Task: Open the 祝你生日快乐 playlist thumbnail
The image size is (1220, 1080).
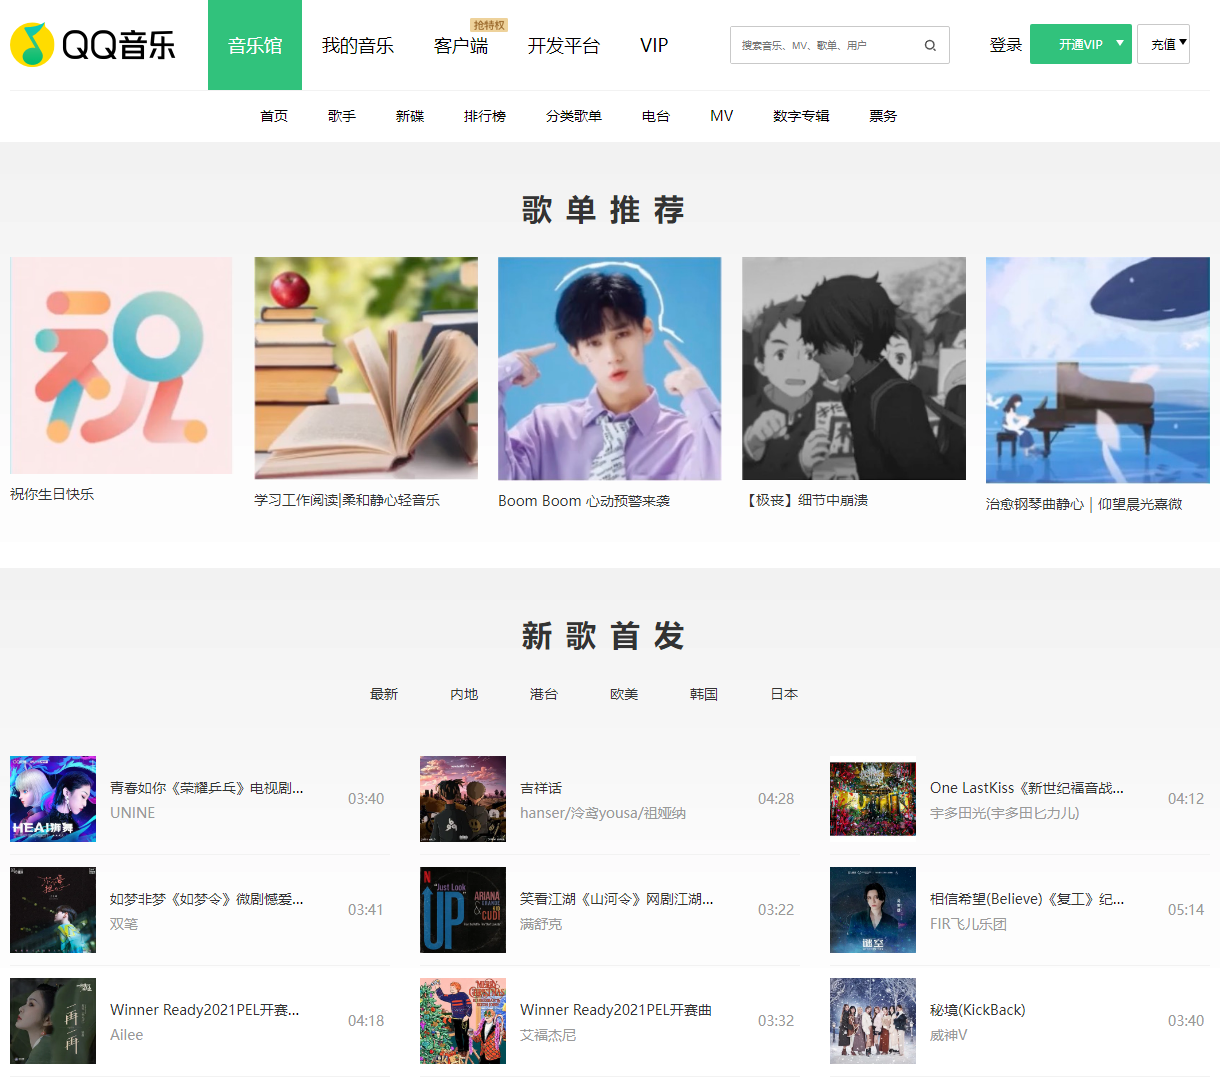Action: [x=120, y=366]
